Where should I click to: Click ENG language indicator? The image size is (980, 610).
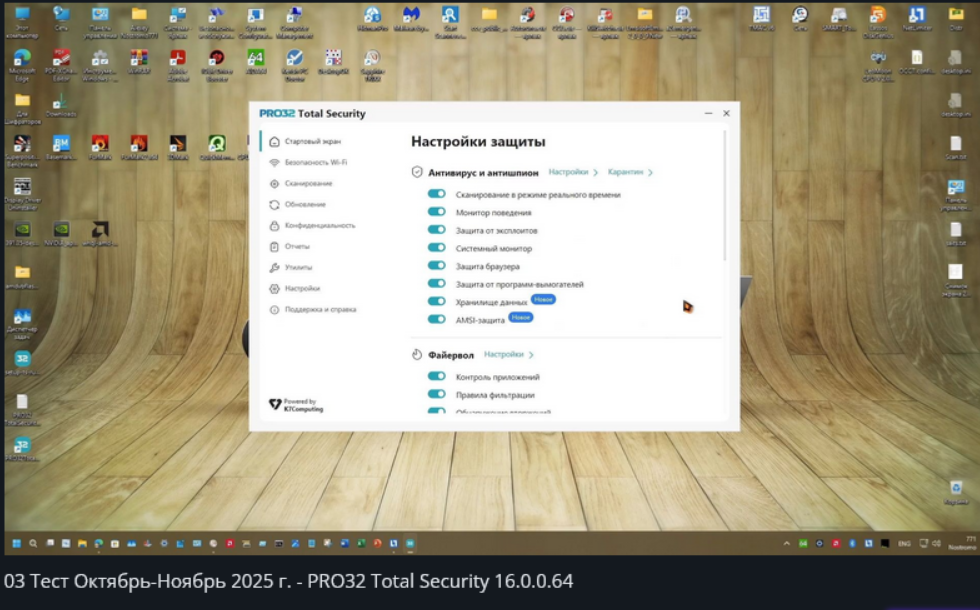point(904,544)
